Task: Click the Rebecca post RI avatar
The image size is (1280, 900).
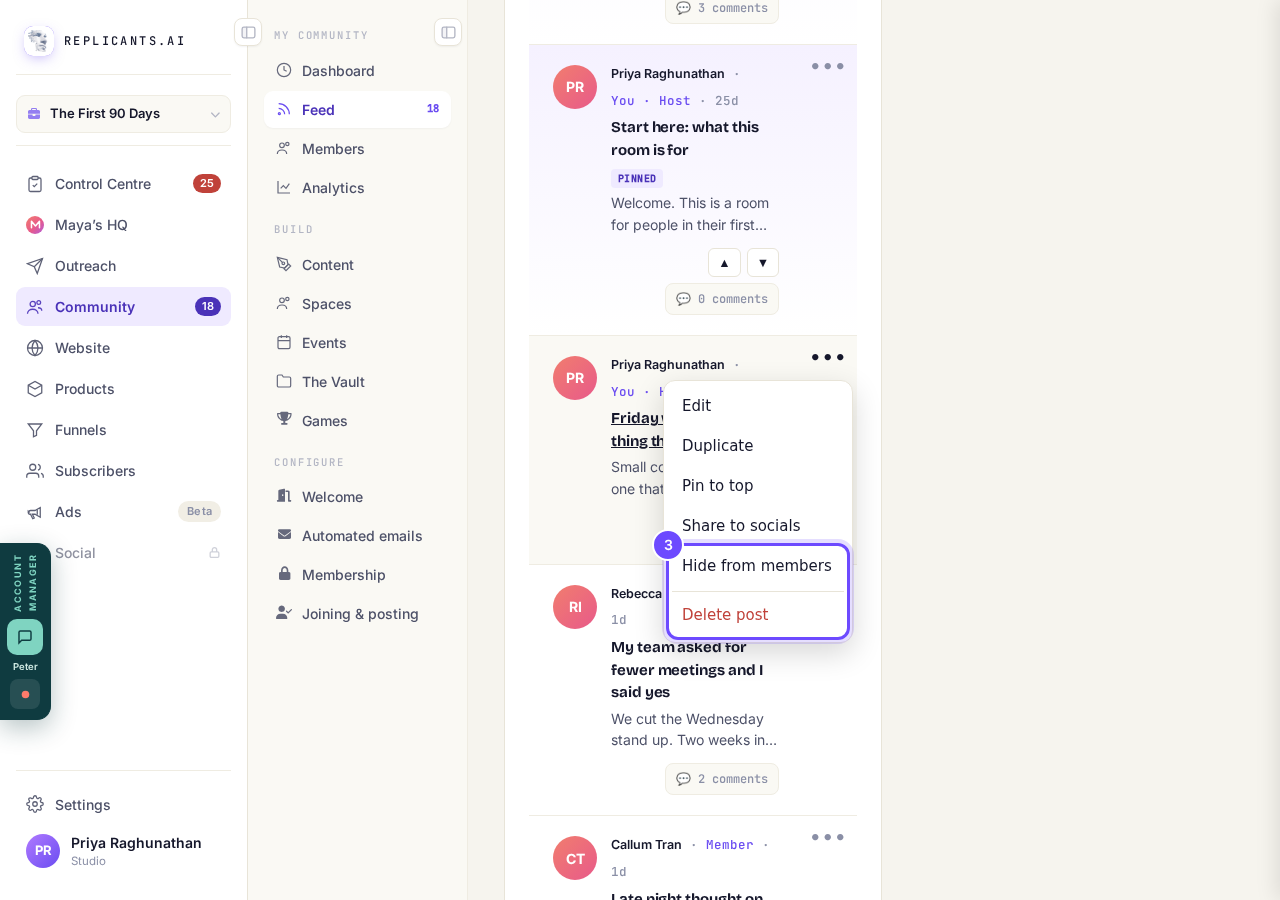Action: [575, 607]
